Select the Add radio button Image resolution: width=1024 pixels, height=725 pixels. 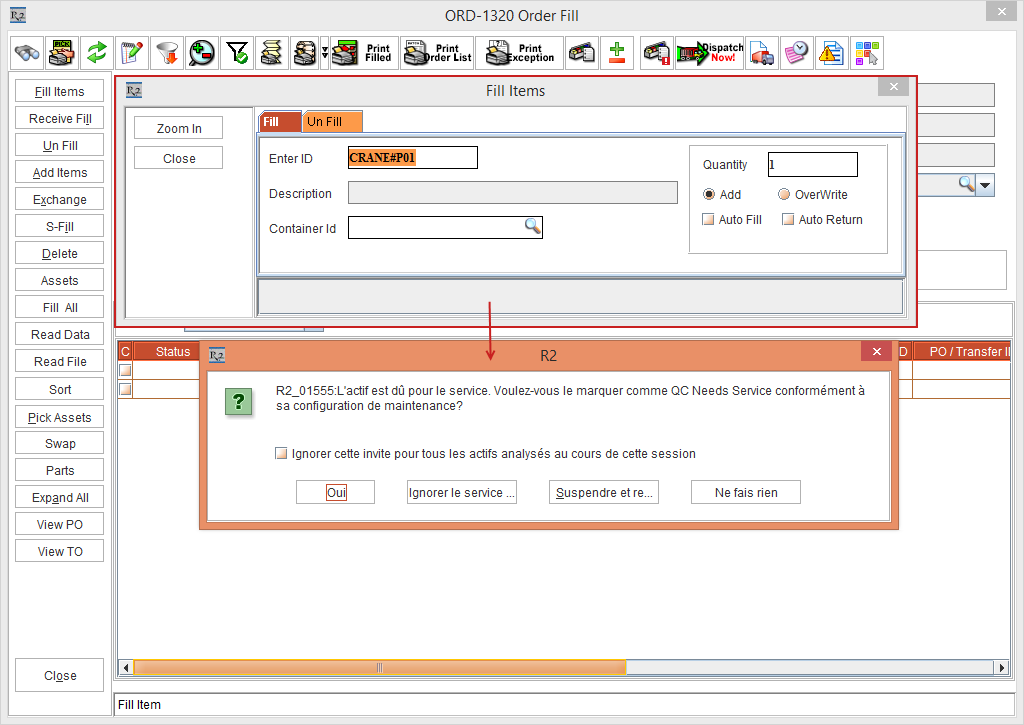709,195
